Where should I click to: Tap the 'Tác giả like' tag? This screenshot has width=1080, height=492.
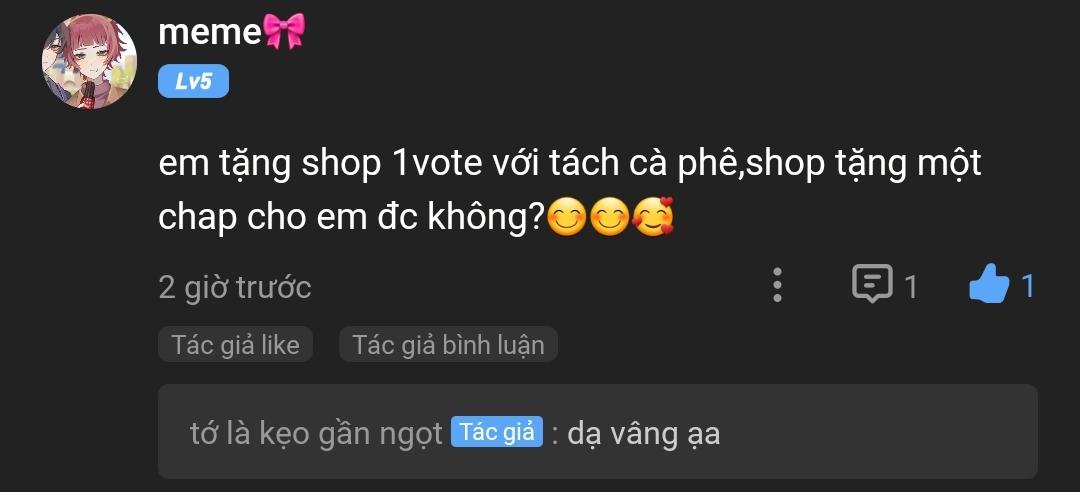click(236, 345)
